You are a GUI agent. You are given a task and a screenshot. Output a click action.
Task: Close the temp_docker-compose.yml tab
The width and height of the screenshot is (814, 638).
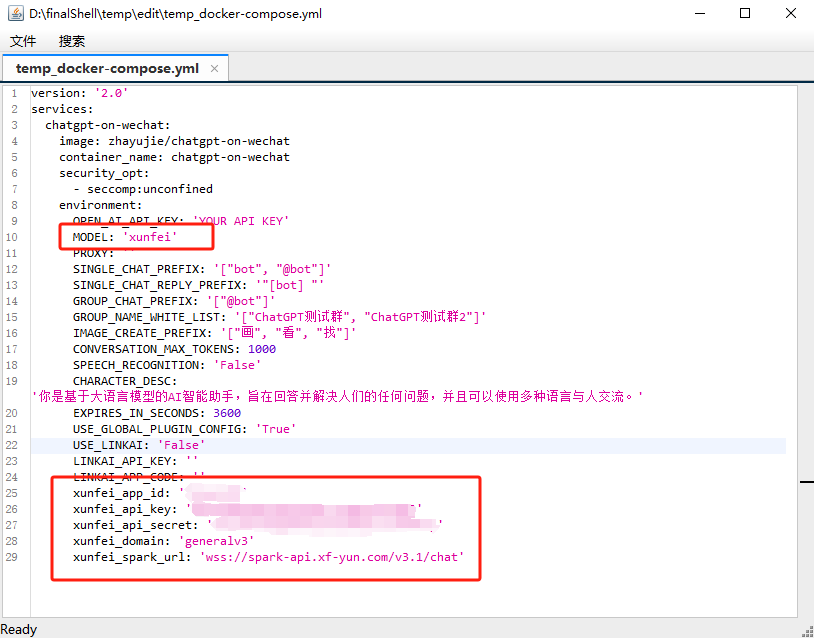(x=215, y=69)
